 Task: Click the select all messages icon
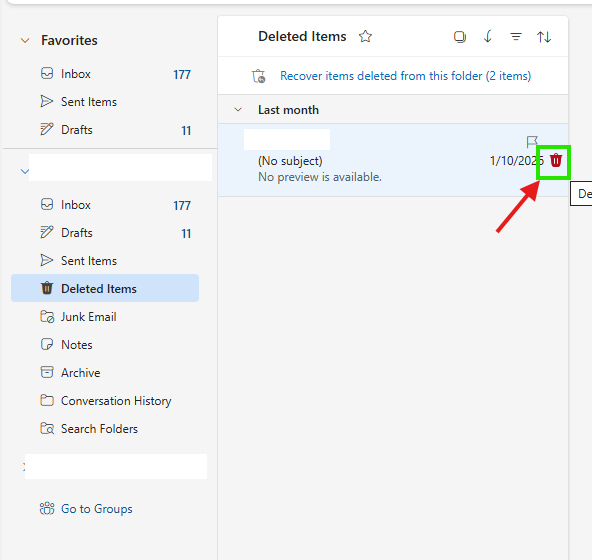tap(459, 37)
